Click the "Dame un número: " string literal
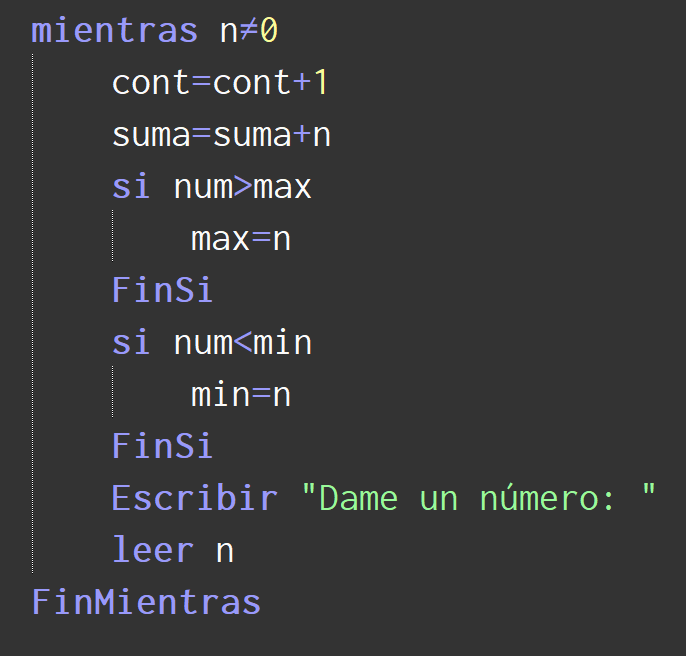The width and height of the screenshot is (686, 656). pyautogui.click(x=478, y=498)
